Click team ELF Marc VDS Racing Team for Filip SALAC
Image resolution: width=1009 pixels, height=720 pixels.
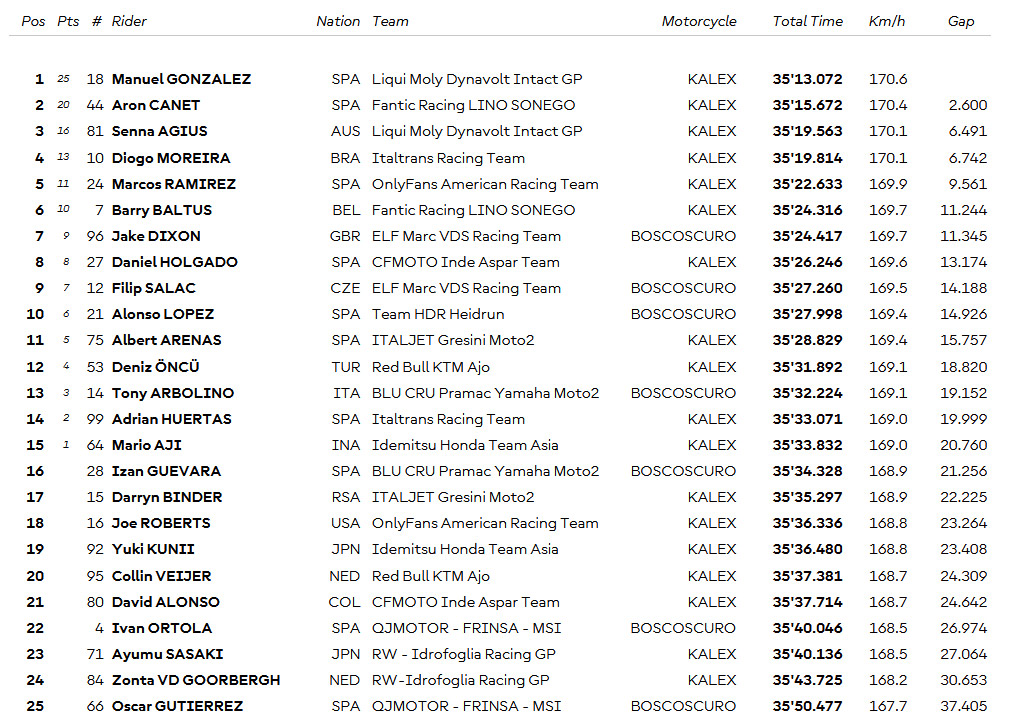[466, 288]
